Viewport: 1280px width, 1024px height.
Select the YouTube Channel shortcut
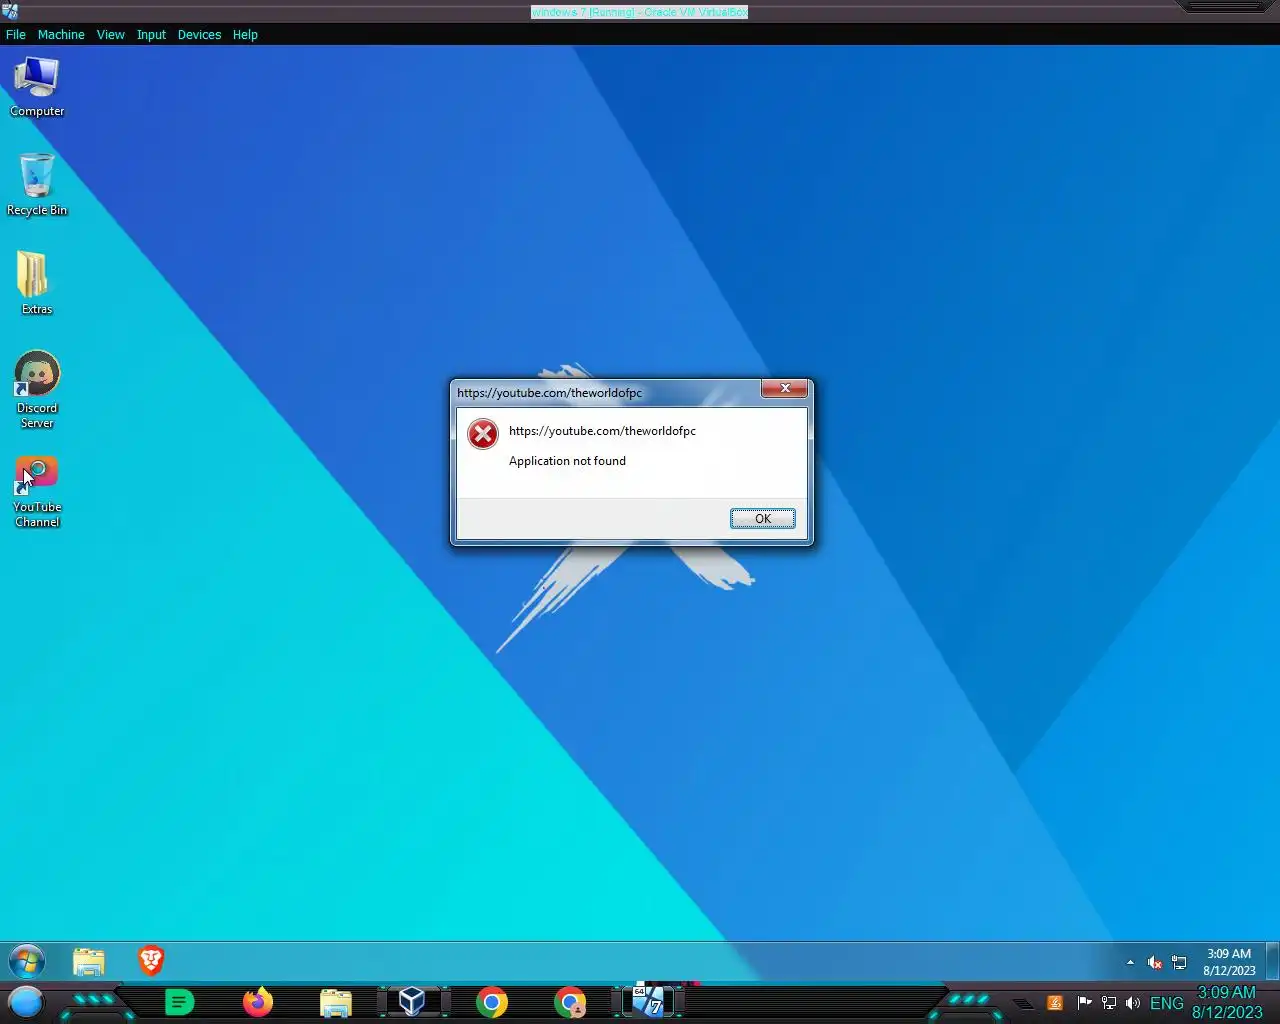coord(37,492)
